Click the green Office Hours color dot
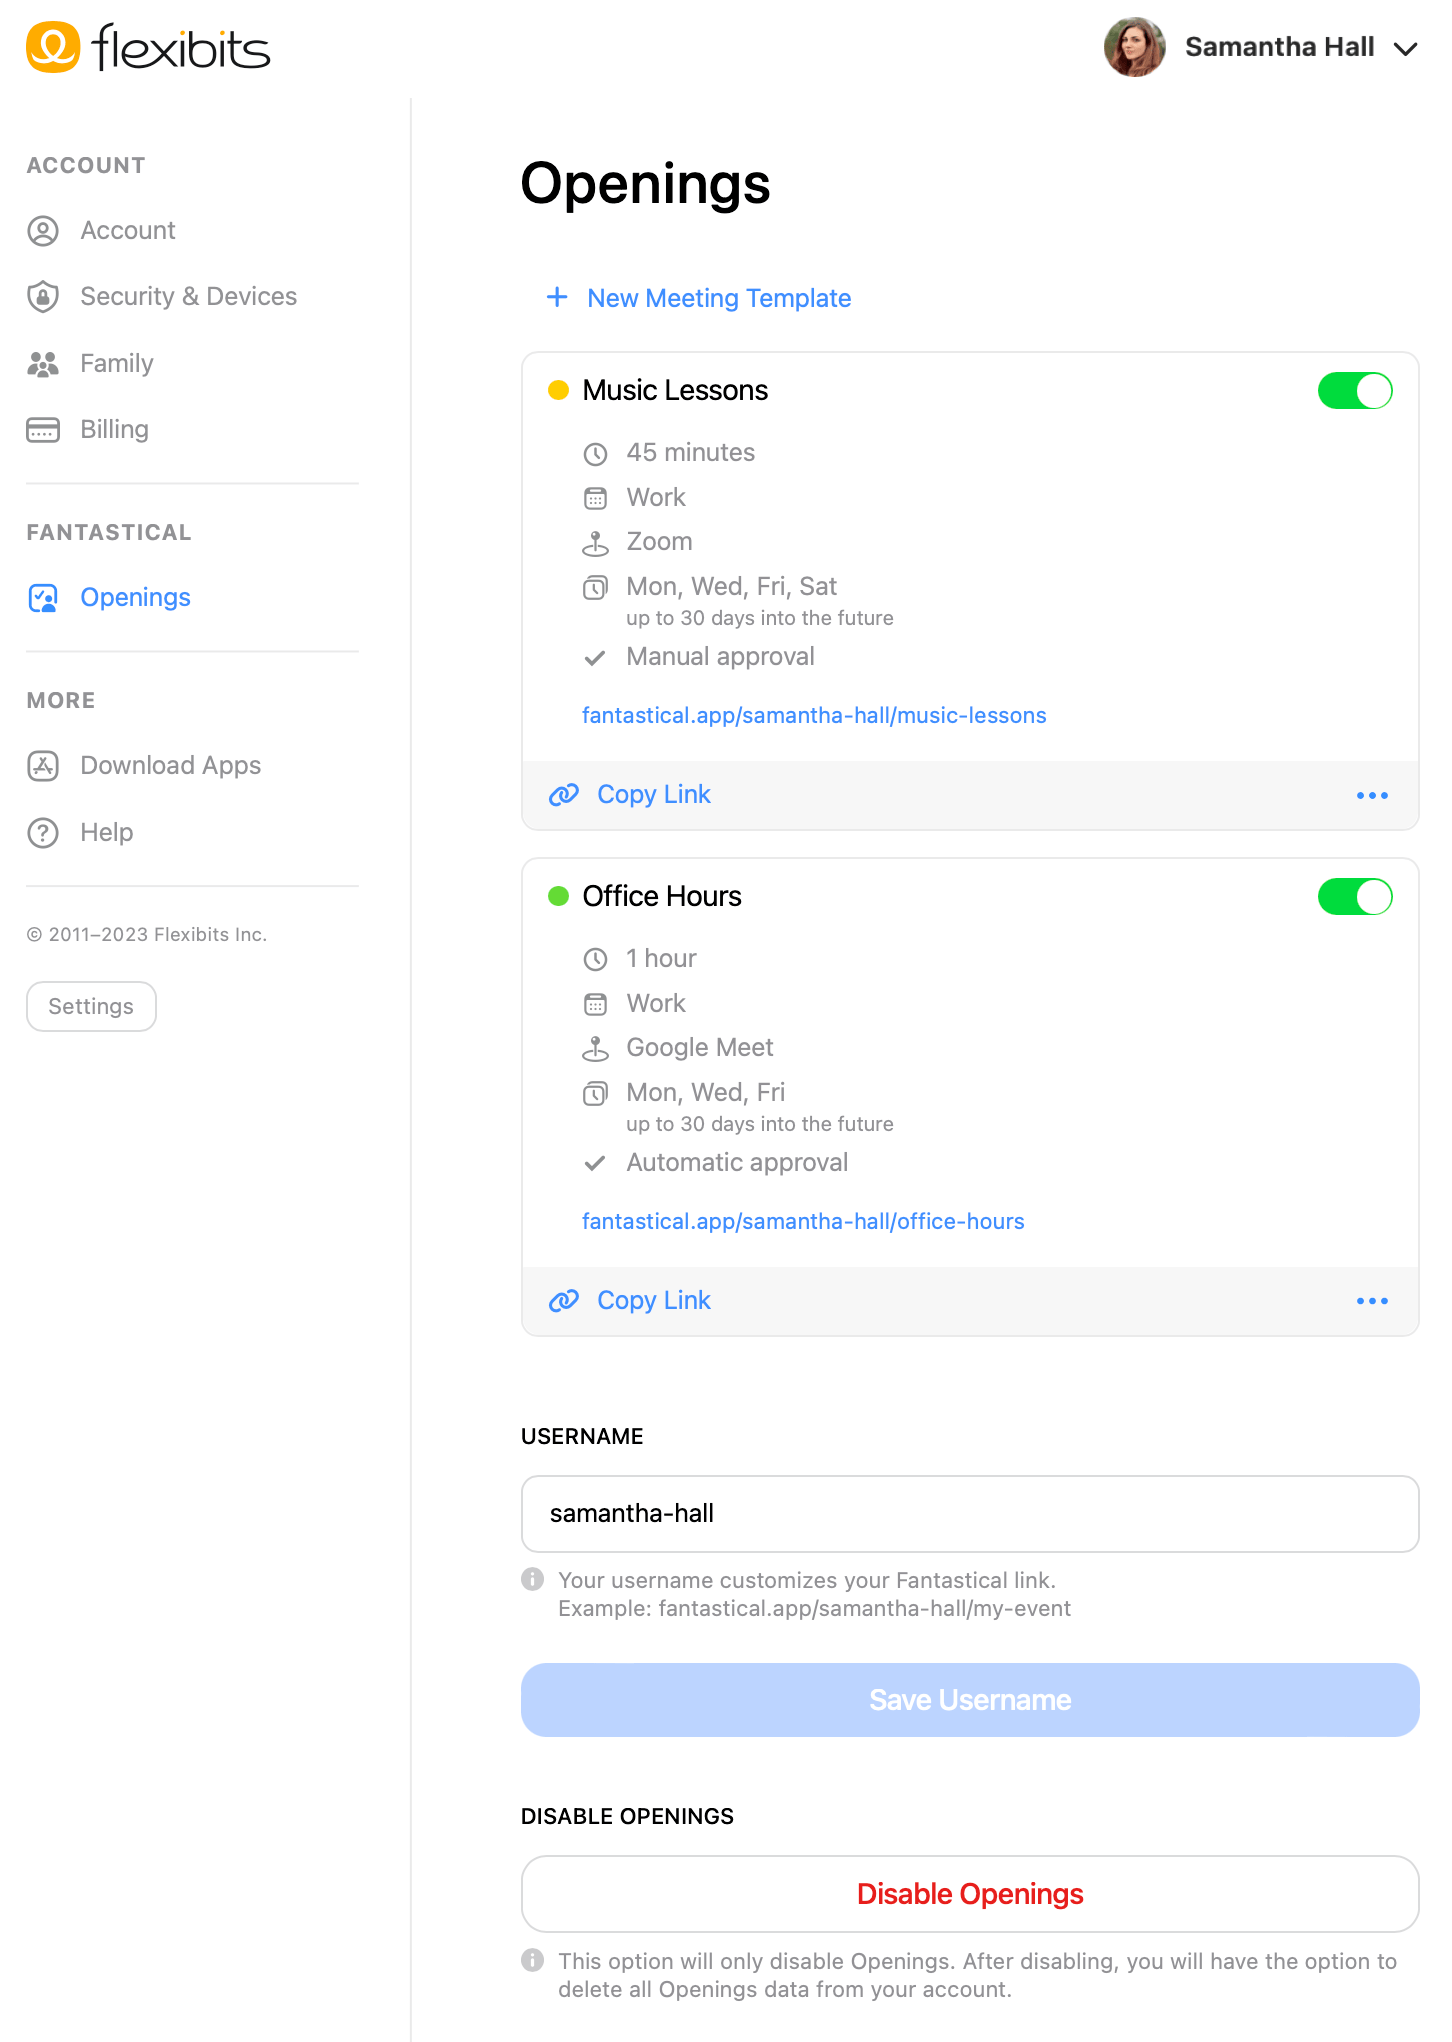This screenshot has width=1452, height=2042. (x=559, y=896)
